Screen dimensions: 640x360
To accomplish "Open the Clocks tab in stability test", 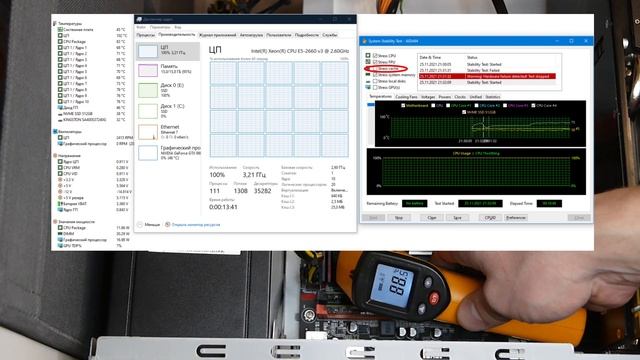I will click(x=460, y=97).
